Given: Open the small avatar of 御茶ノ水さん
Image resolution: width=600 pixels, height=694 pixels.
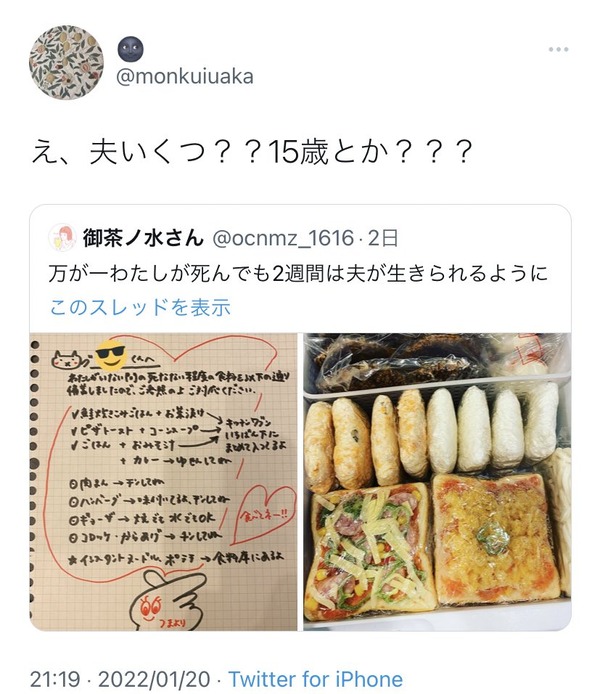Looking at the screenshot, I should point(62,237).
